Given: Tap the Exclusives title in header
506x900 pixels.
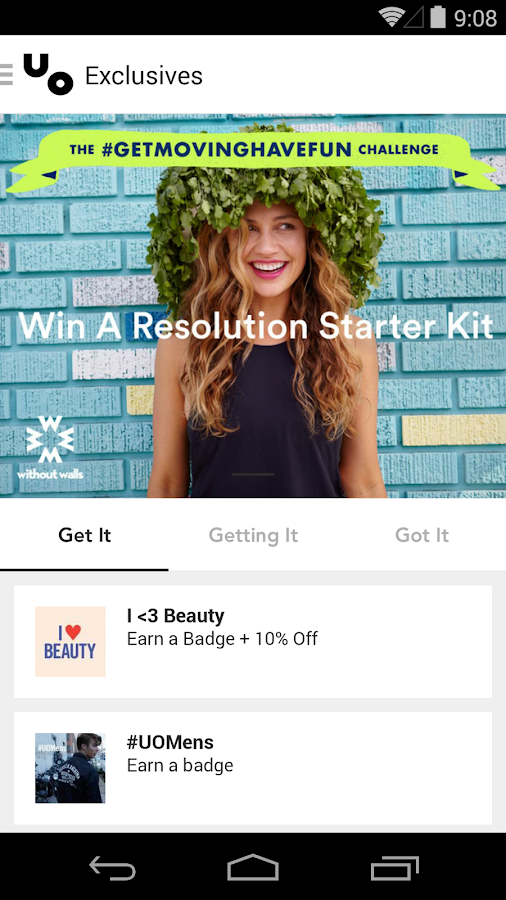Looking at the screenshot, I should click(144, 76).
